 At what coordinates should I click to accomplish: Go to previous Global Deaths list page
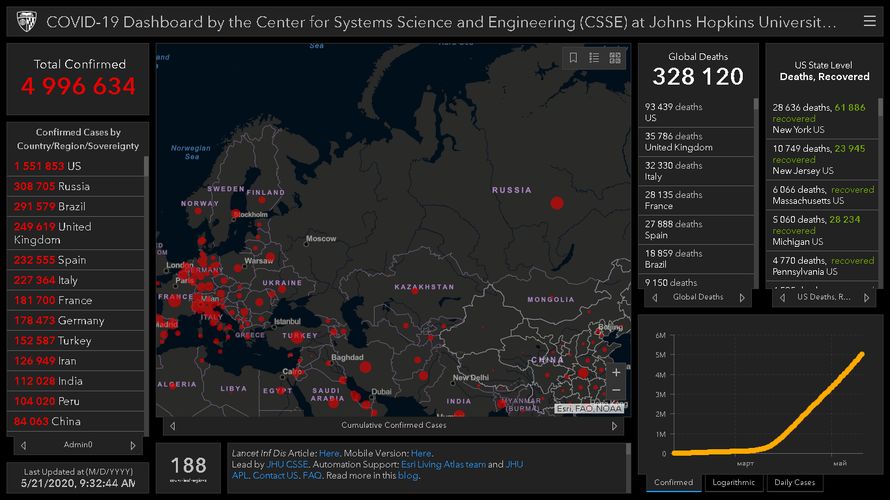pos(655,297)
